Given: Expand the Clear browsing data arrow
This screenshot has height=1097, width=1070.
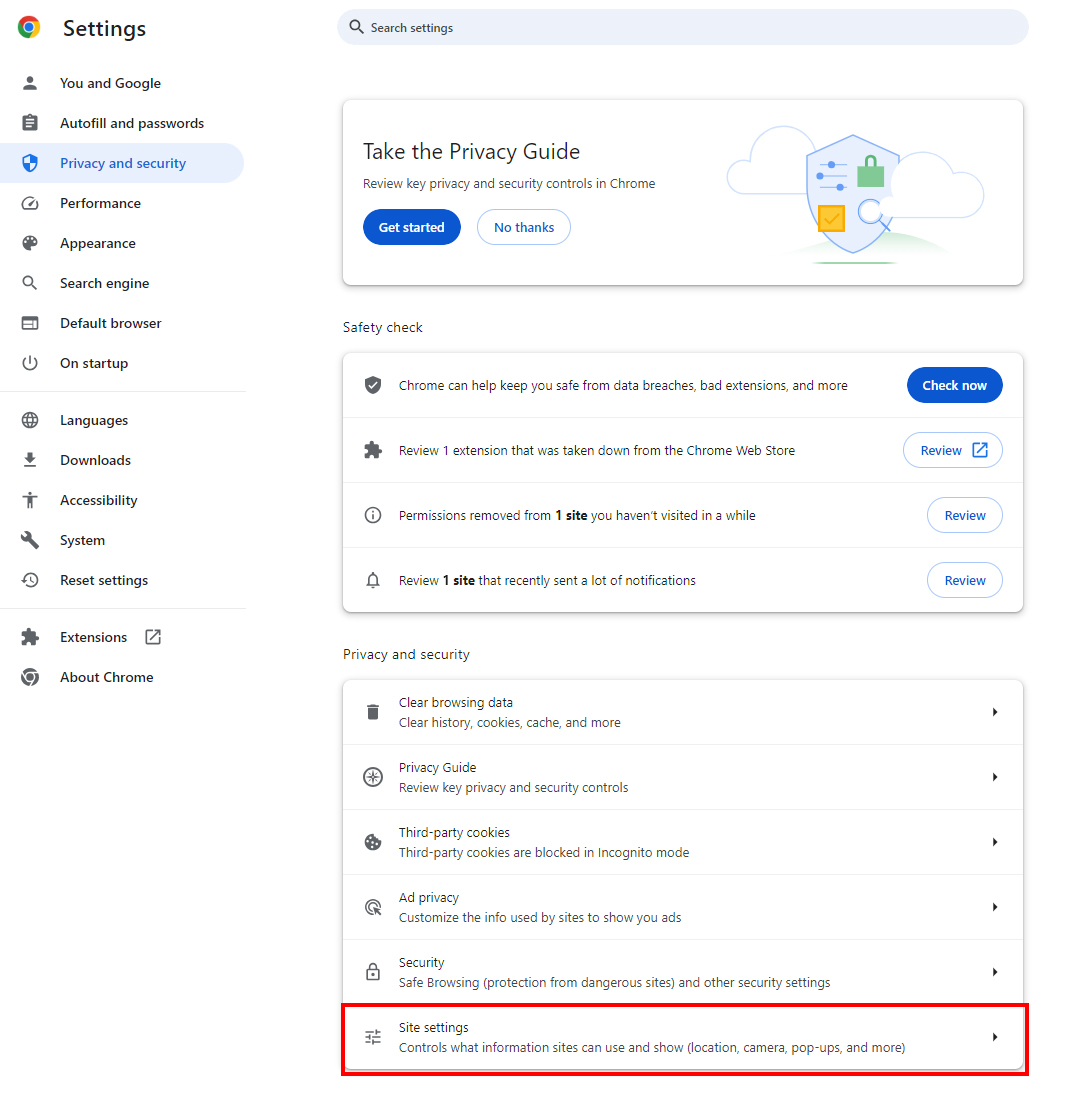Looking at the screenshot, I should tap(994, 712).
